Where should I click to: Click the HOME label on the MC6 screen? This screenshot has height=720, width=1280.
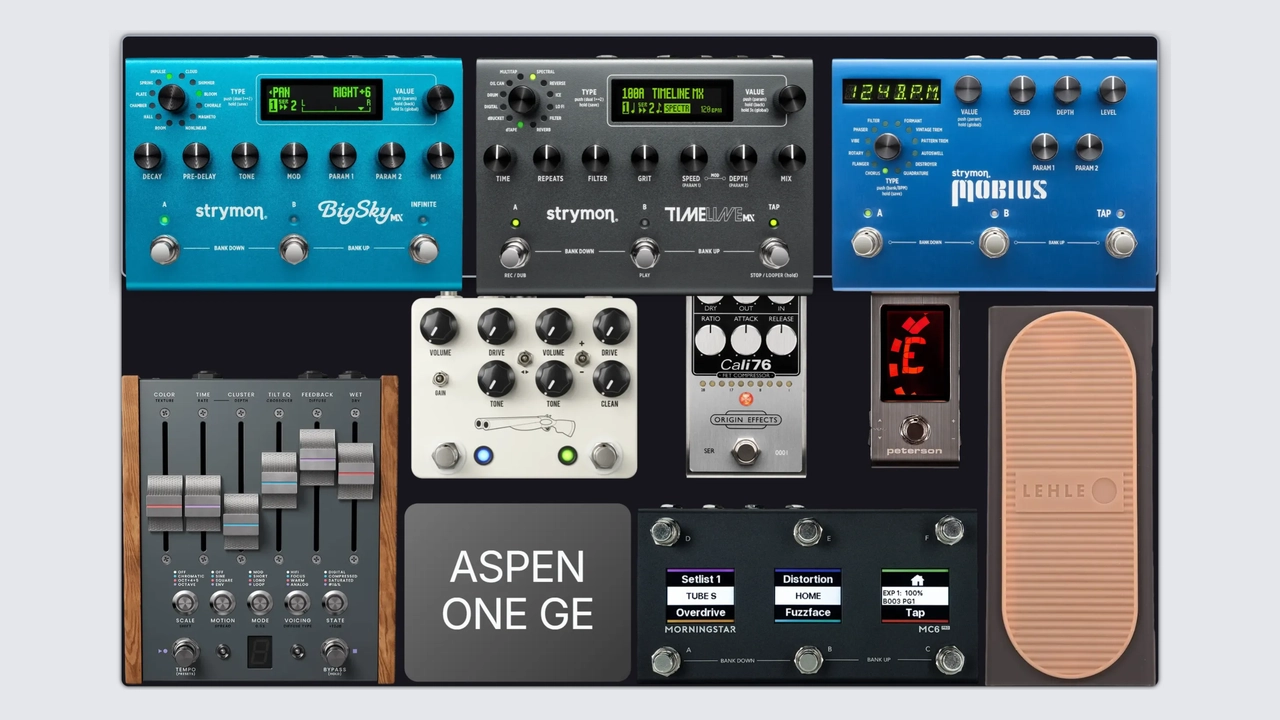pos(808,596)
